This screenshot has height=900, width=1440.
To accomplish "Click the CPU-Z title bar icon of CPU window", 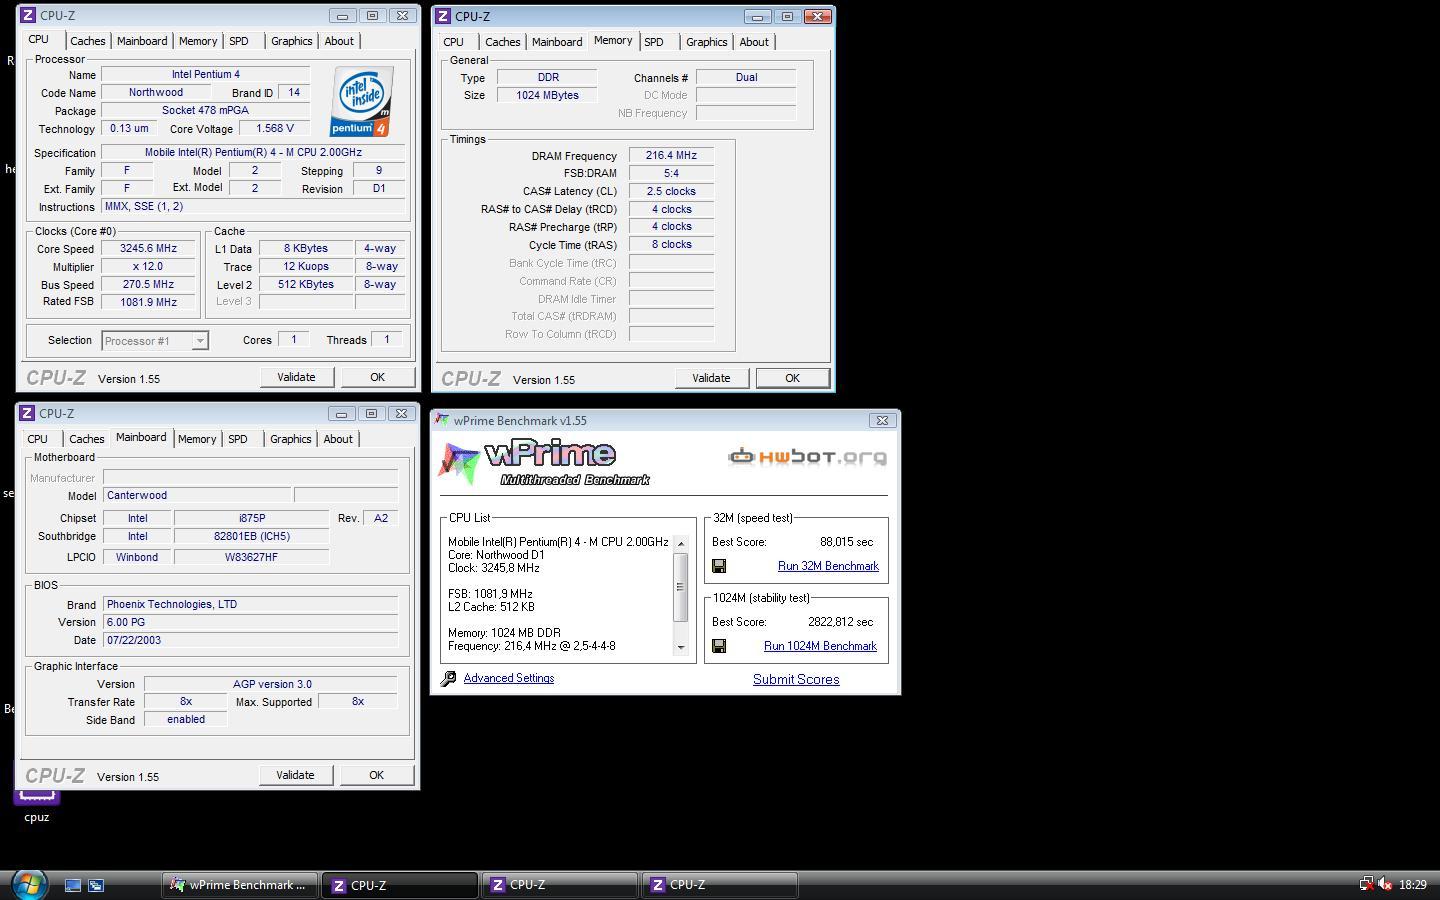I will pos(27,16).
